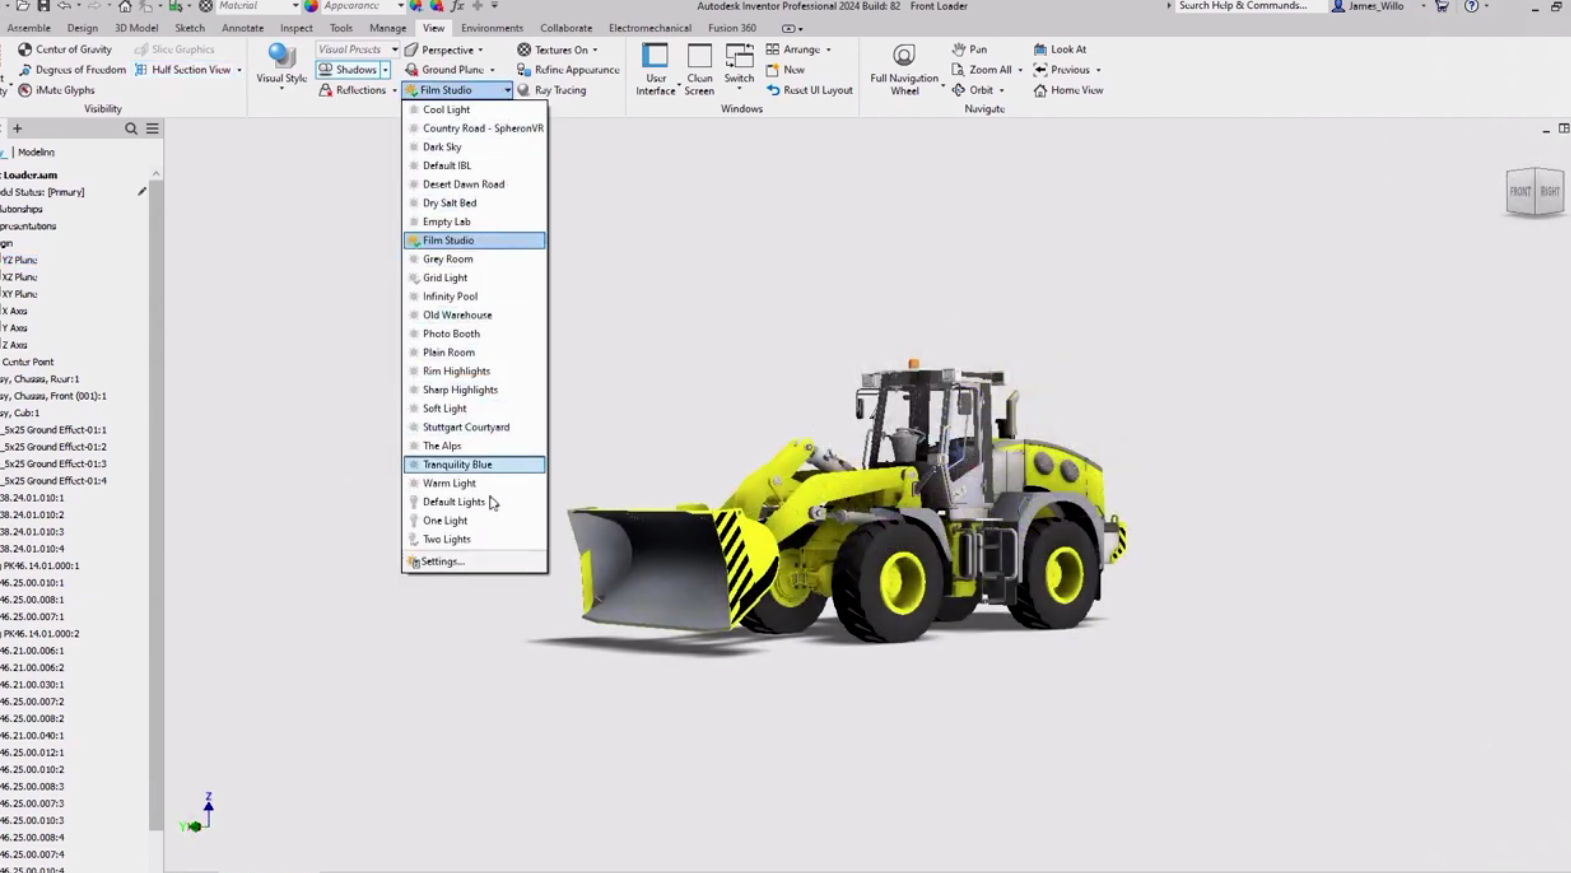
Task: Toggle iMate Glyphs visibility
Action: point(57,90)
